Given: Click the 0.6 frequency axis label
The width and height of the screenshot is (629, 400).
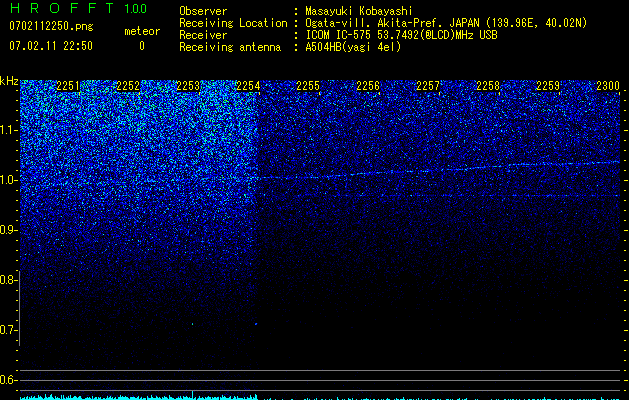Looking at the screenshot, I should (9, 380).
